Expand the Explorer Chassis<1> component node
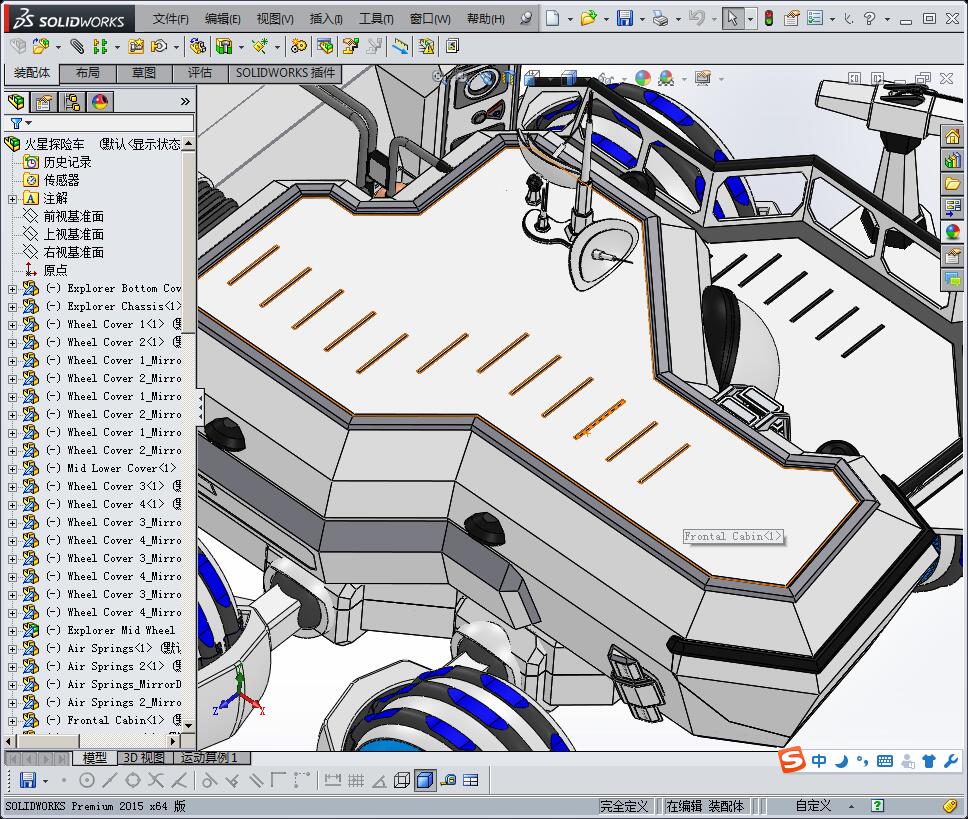This screenshot has height=819, width=968. point(12,306)
